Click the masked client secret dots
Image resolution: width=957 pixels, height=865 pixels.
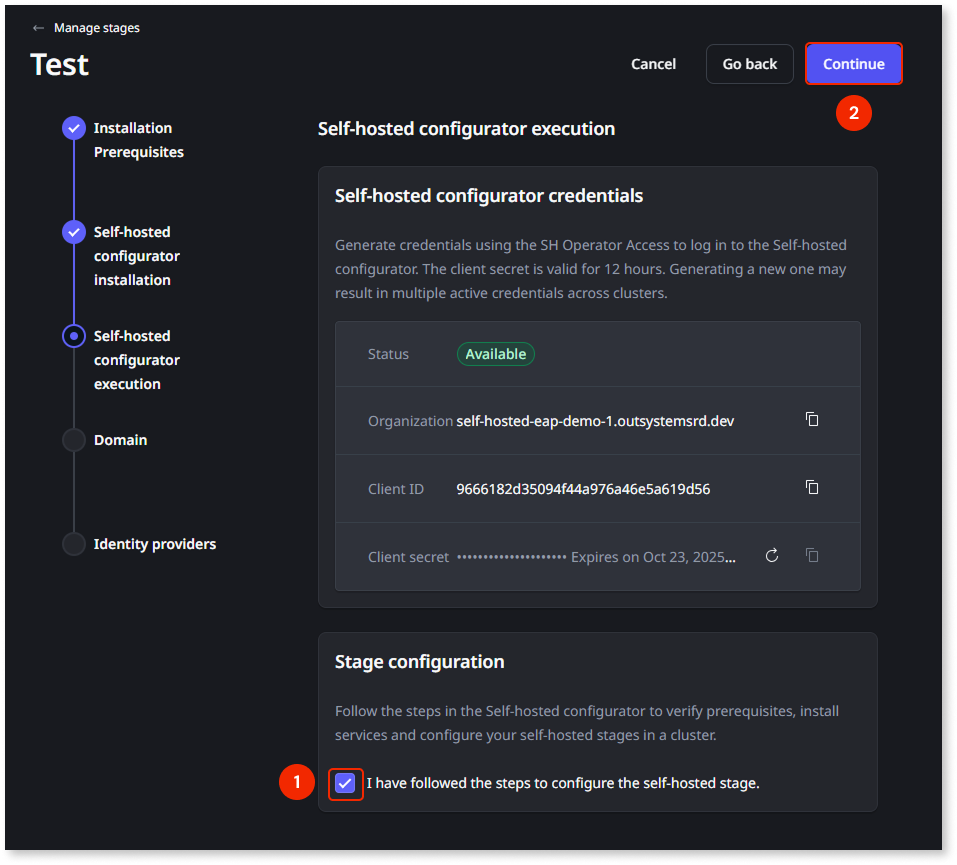click(x=511, y=557)
